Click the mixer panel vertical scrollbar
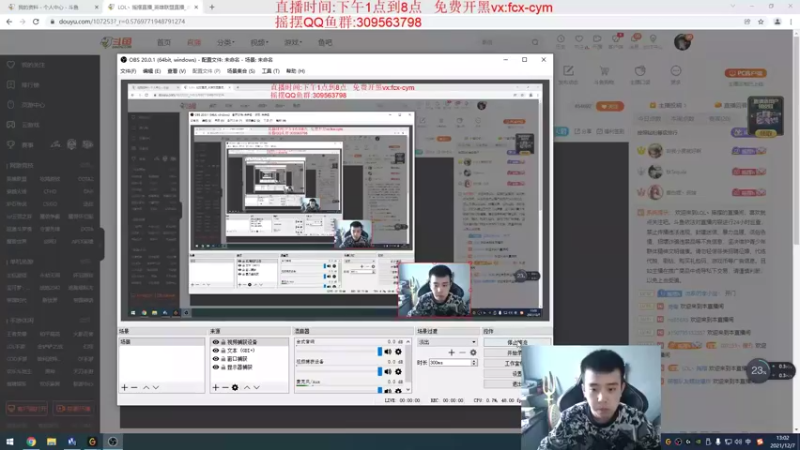The width and height of the screenshot is (800, 450). 408,365
